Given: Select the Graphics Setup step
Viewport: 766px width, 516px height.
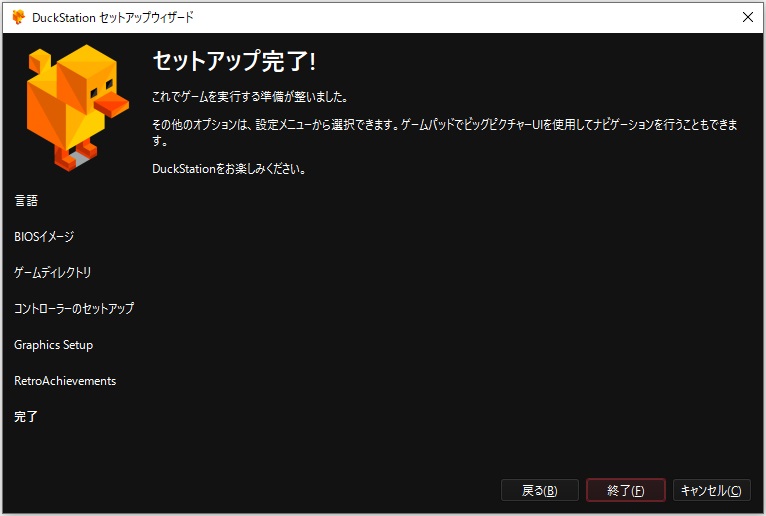Looking at the screenshot, I should [53, 344].
